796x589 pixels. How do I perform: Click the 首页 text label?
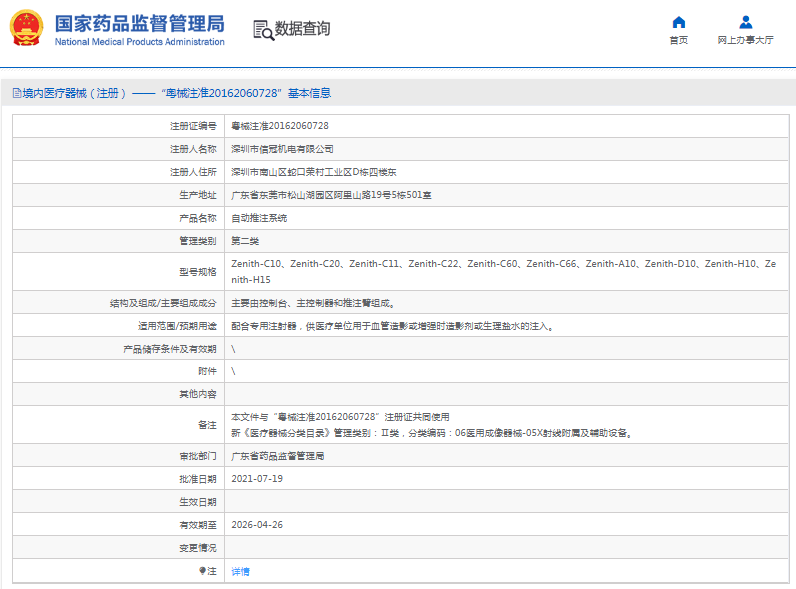click(678, 41)
